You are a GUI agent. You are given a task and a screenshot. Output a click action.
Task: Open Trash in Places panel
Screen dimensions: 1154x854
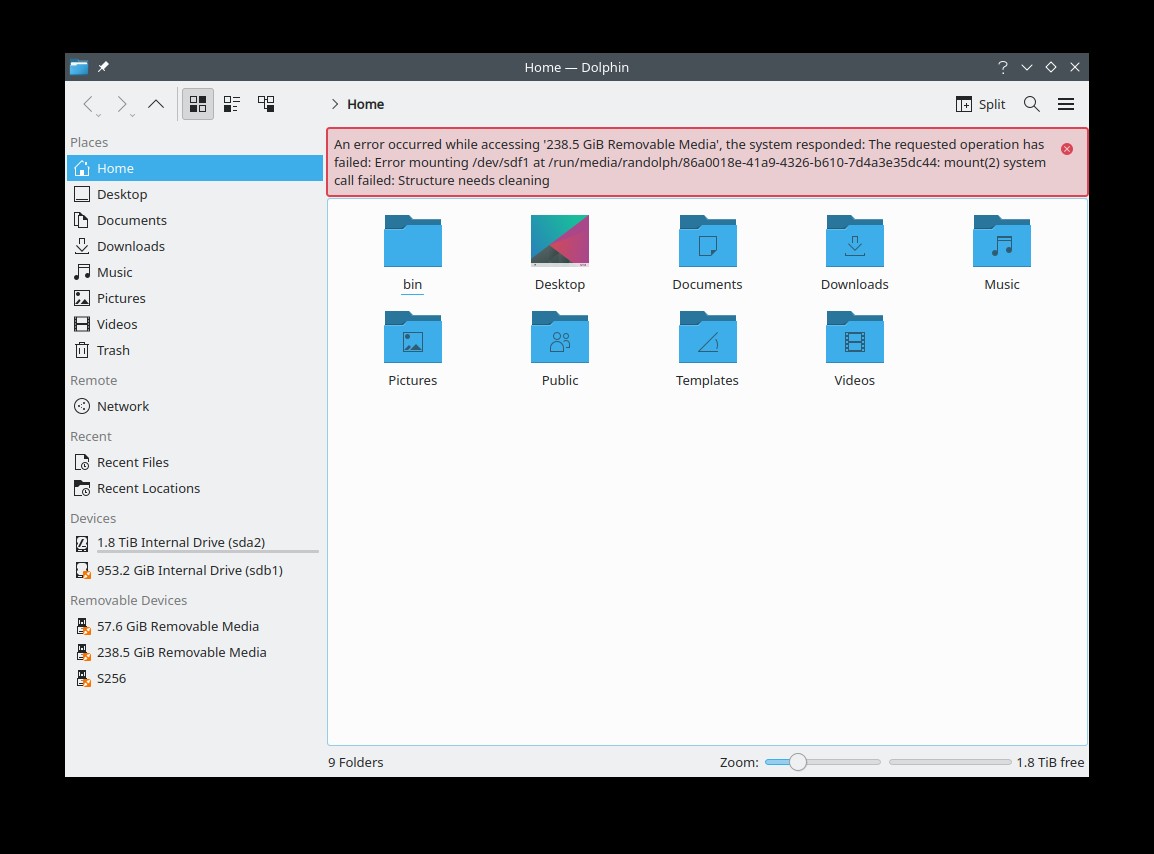(113, 350)
